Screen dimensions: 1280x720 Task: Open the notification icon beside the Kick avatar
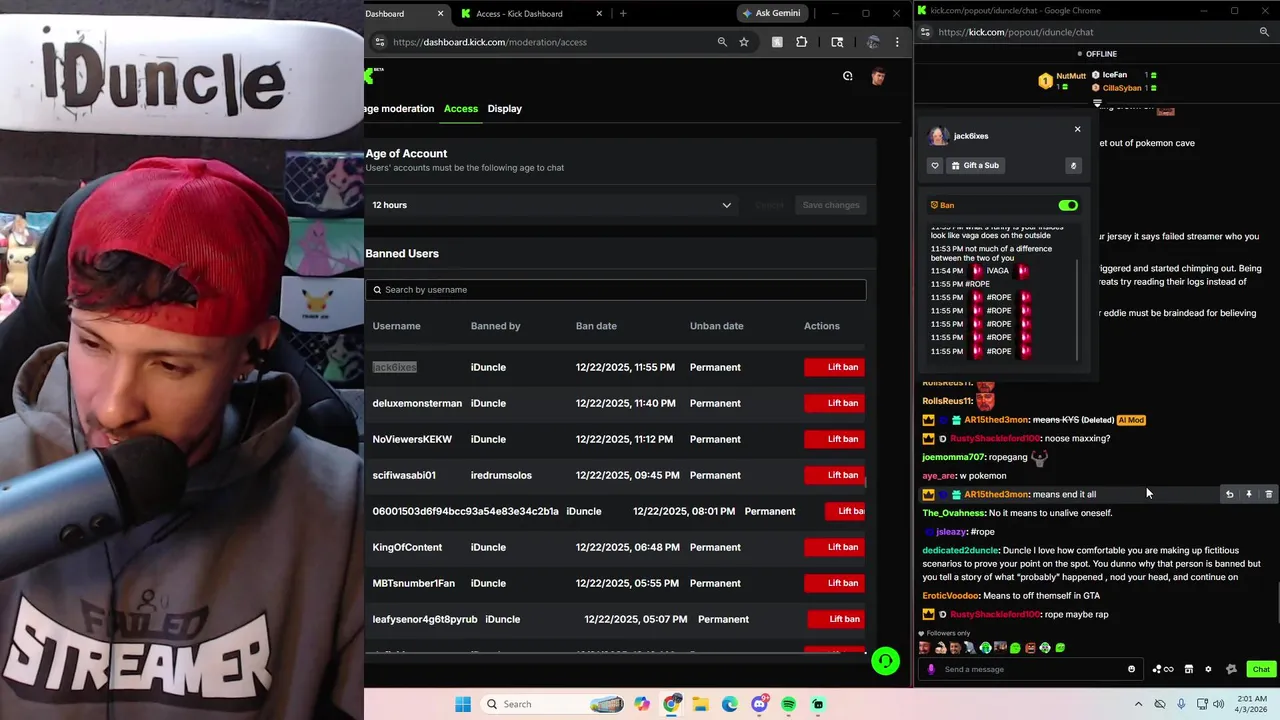[x=848, y=76]
